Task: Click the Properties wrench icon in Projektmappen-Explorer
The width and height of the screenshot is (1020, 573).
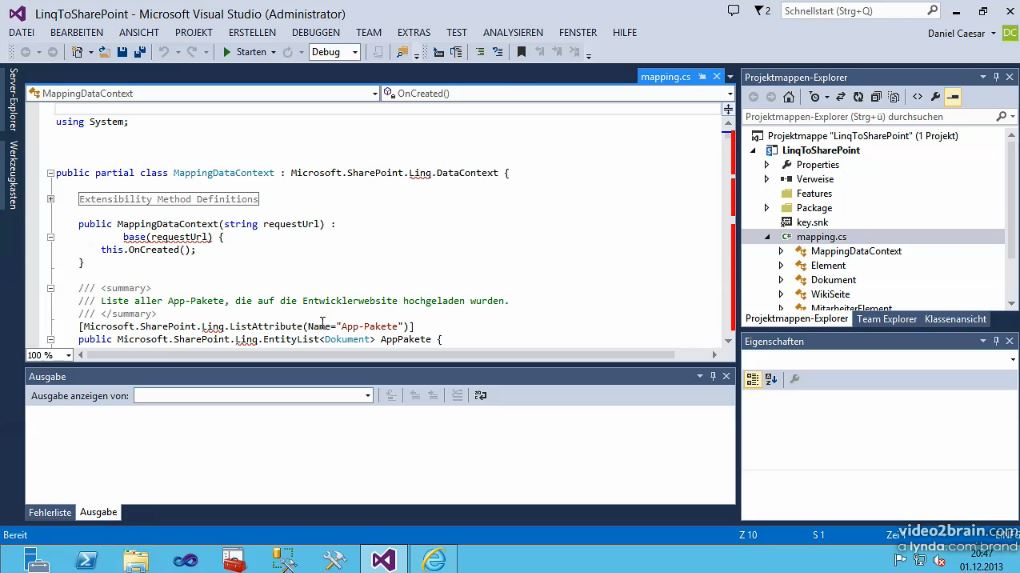Action: 935,97
